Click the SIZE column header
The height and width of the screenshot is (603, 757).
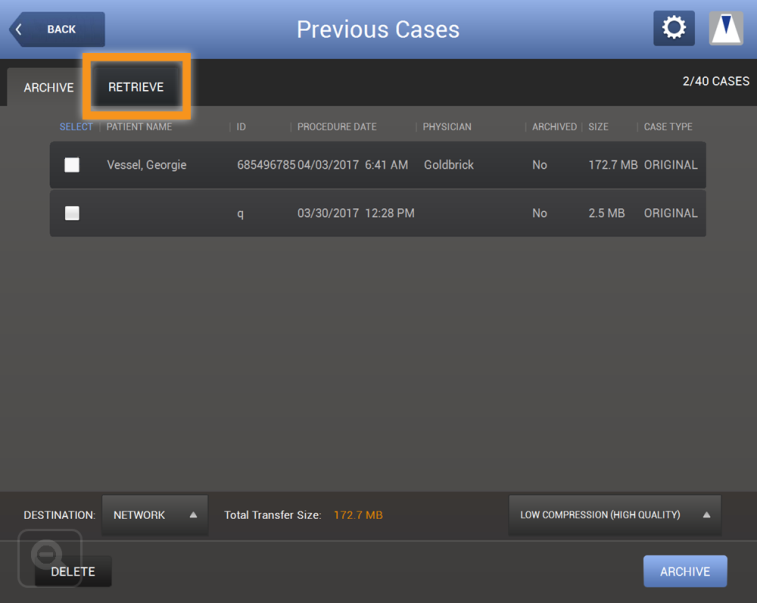[598, 126]
